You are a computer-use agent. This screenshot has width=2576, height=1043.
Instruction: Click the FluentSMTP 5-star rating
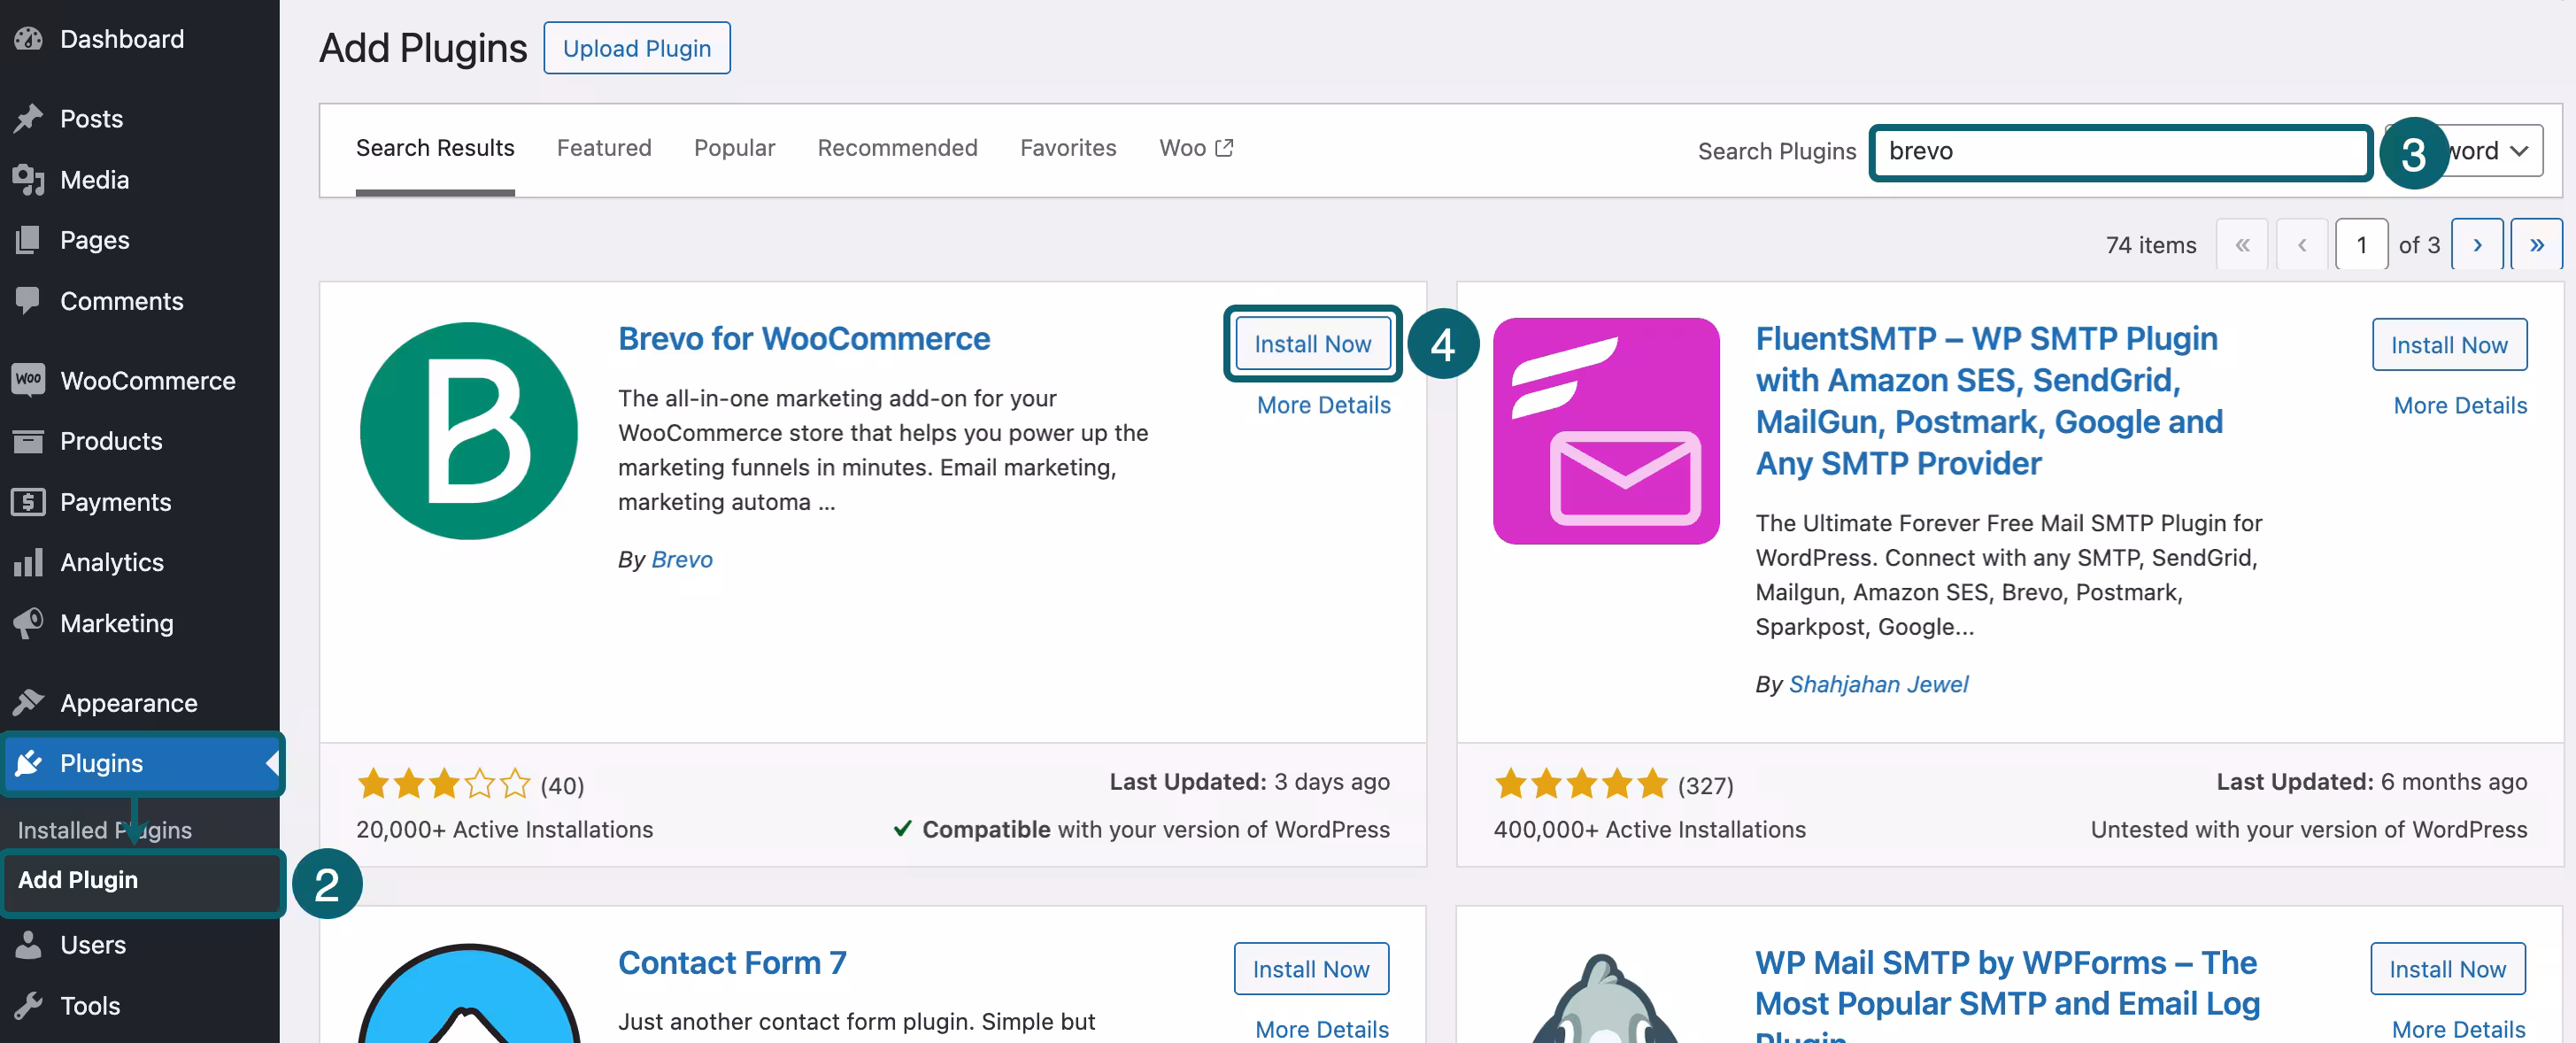point(1581,784)
